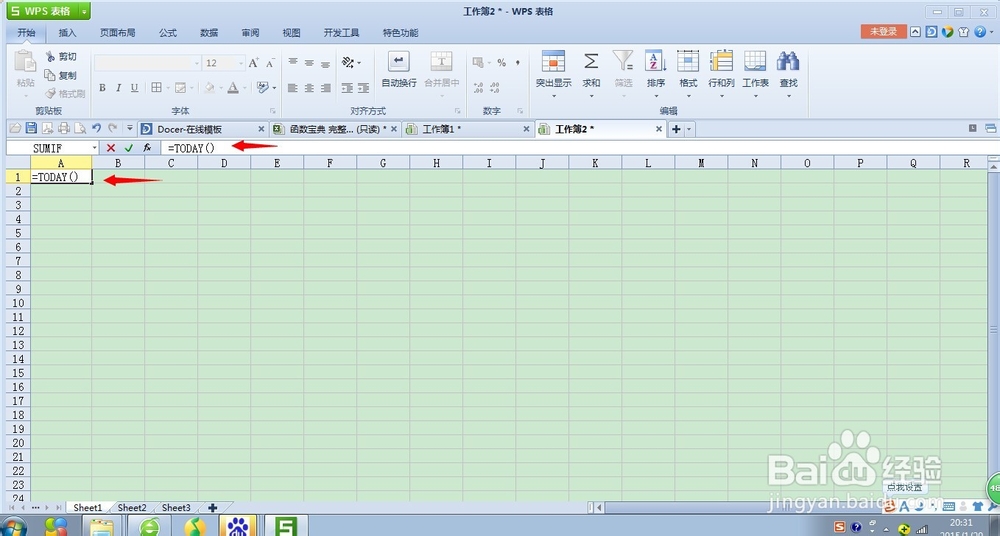Open the font size 12 dropdown
The width and height of the screenshot is (1000, 536).
[x=240, y=63]
